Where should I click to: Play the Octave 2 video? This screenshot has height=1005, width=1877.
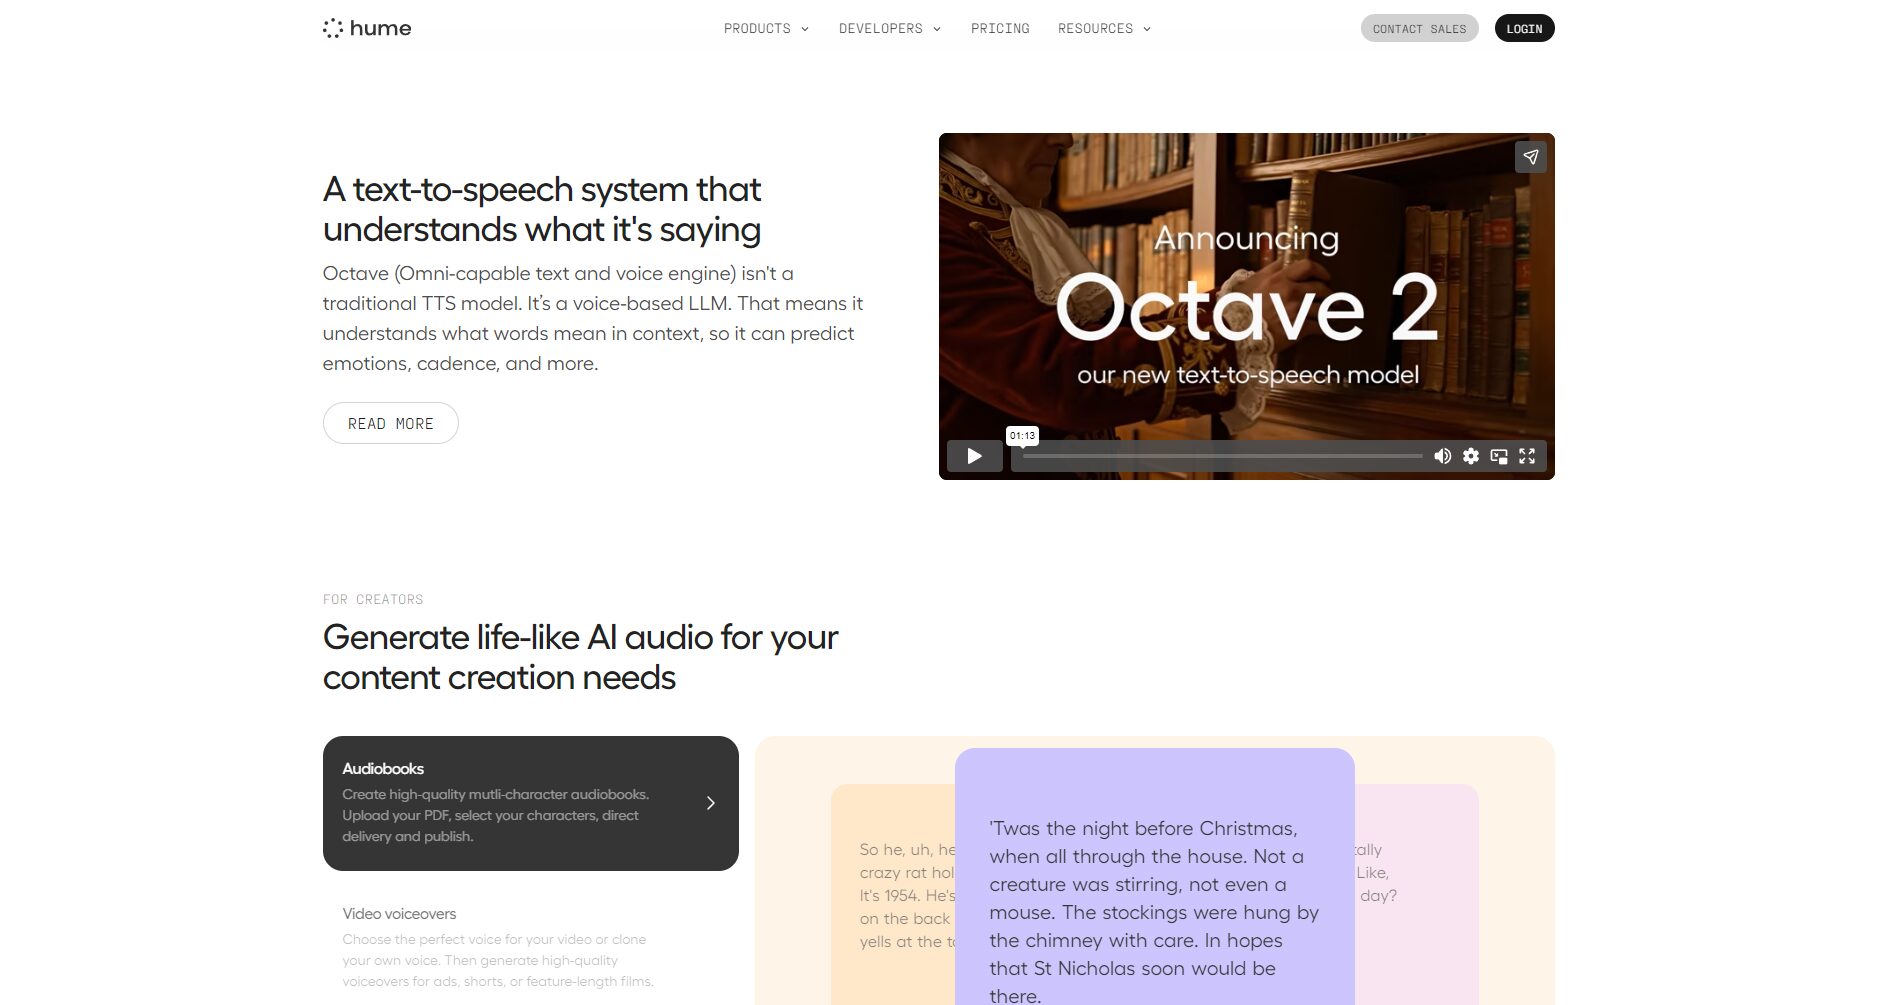tap(974, 456)
